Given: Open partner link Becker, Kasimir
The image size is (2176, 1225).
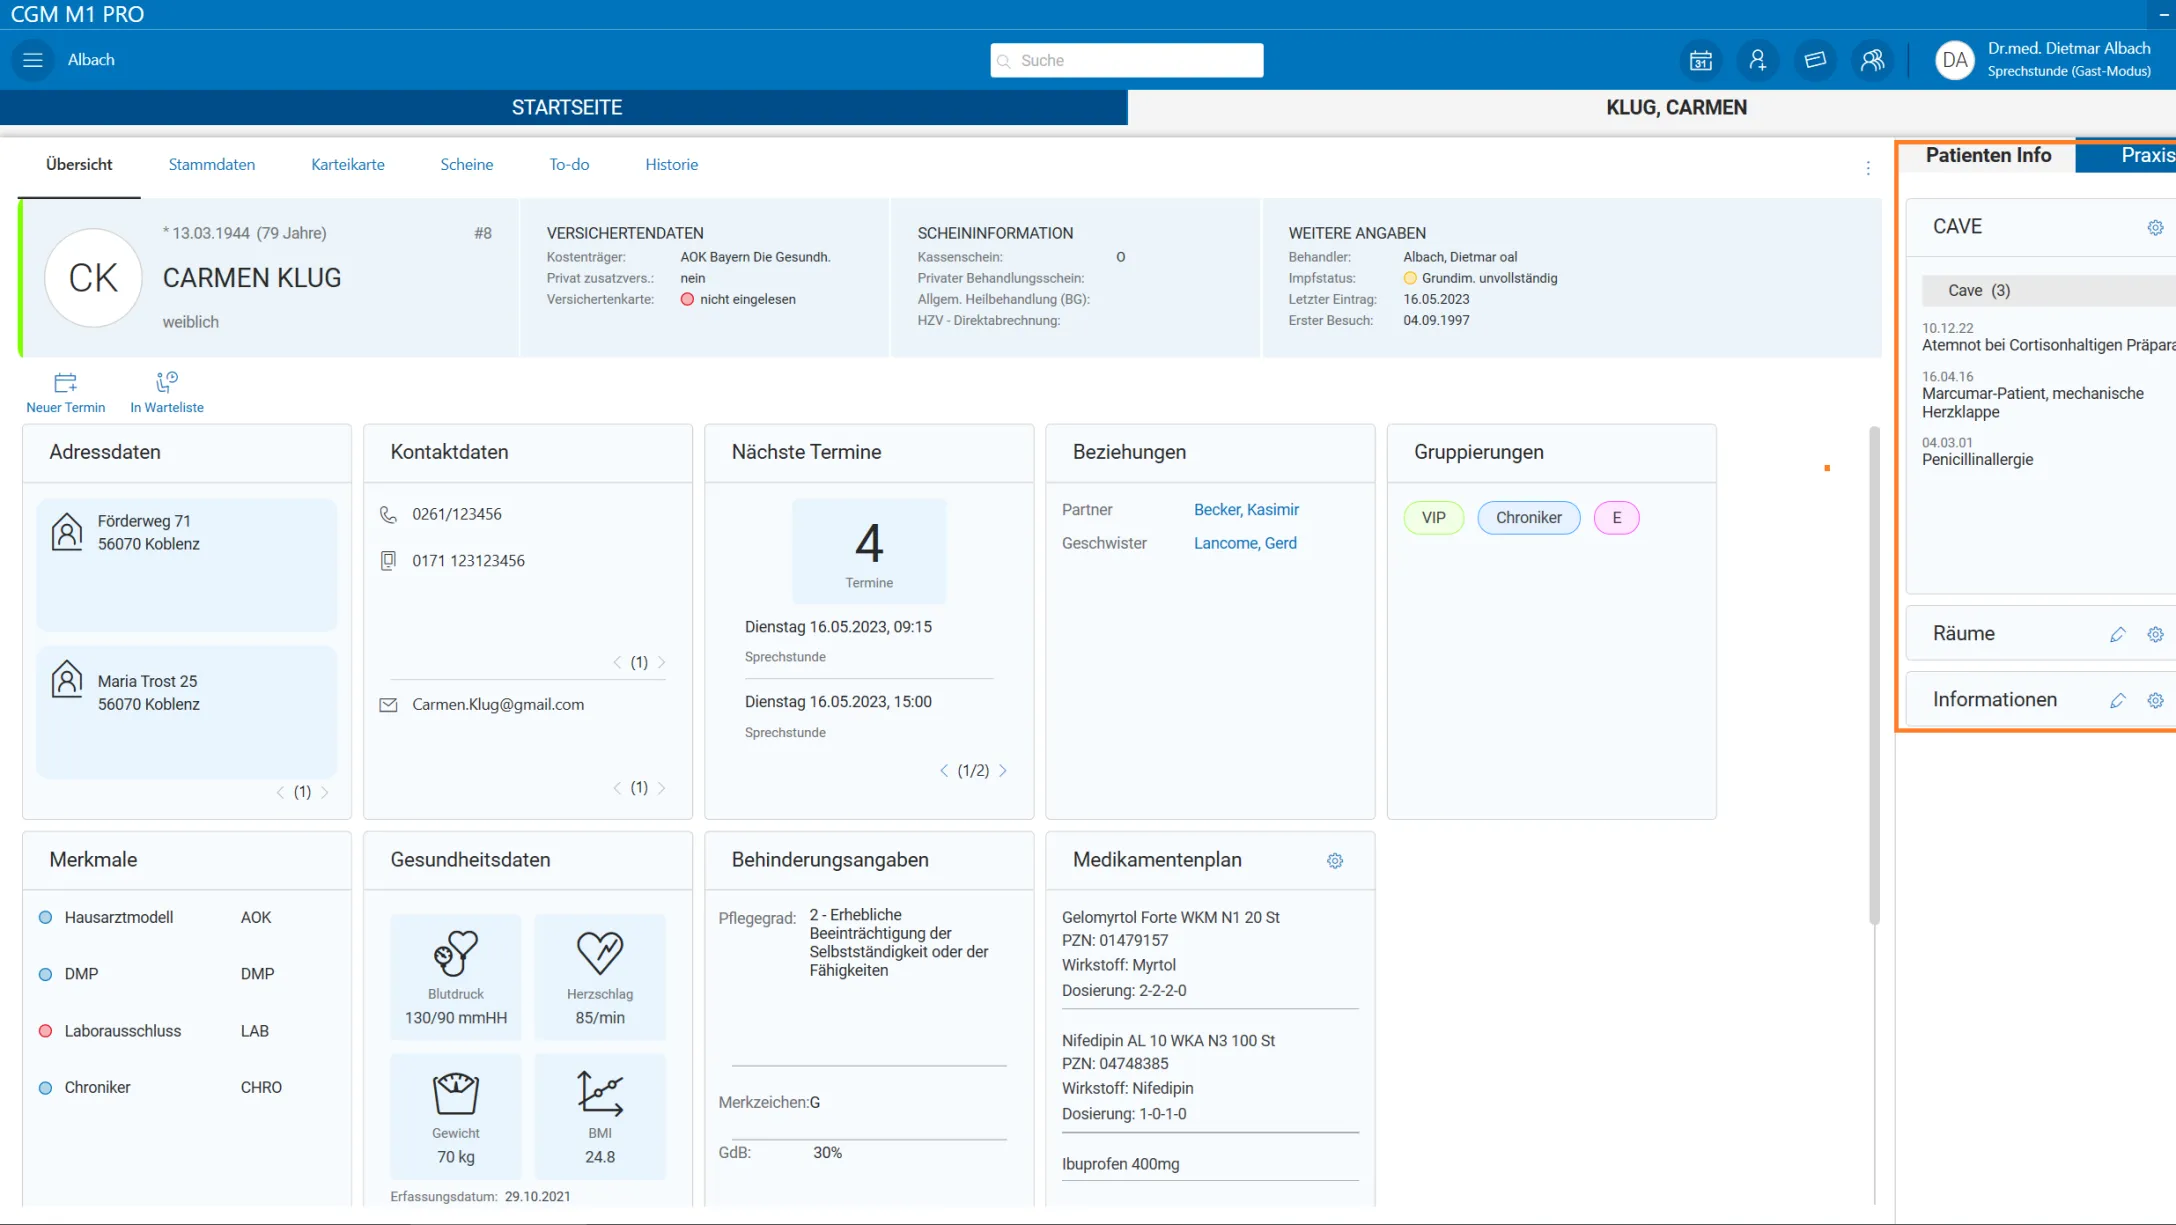Looking at the screenshot, I should point(1246,510).
